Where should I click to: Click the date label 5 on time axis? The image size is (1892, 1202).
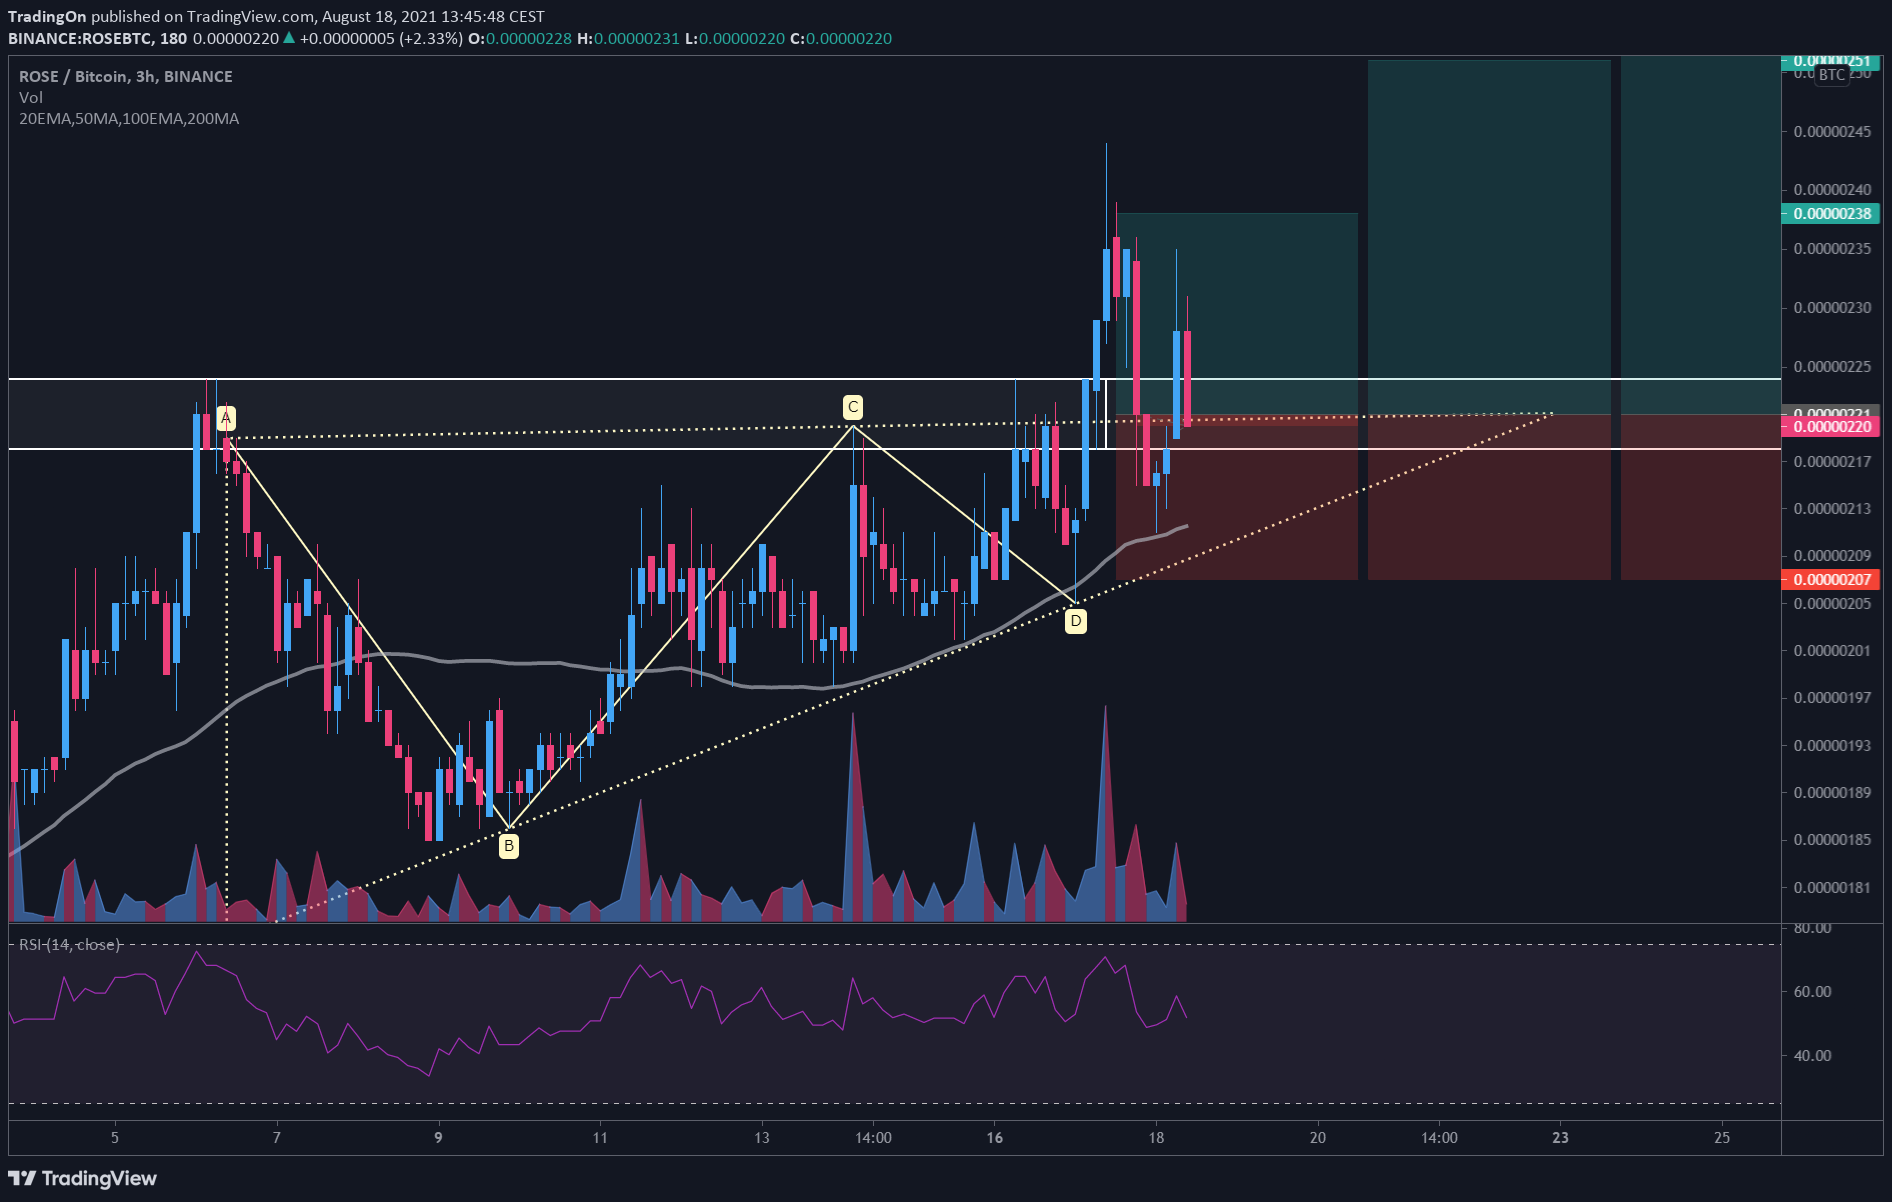115,1138
